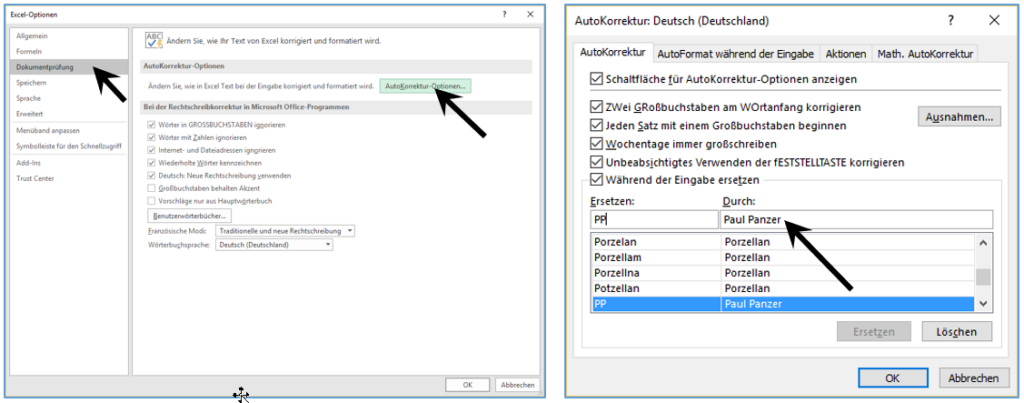Click the help question mark in Excel-Optionen
Screen dimensions: 1024x403
click(505, 14)
